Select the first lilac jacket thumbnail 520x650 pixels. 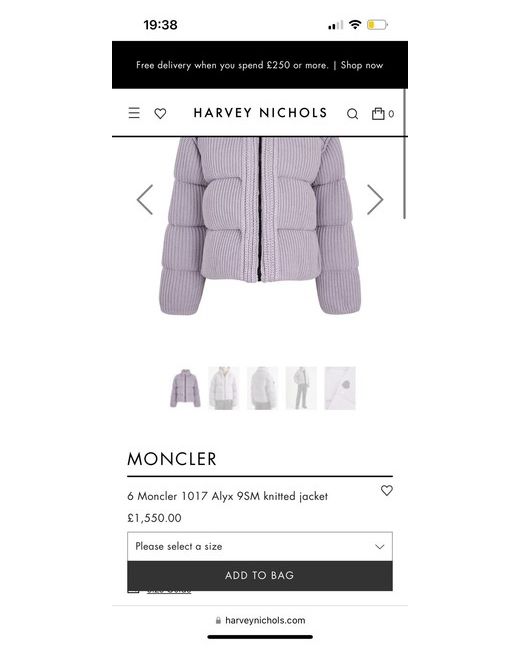click(x=185, y=388)
